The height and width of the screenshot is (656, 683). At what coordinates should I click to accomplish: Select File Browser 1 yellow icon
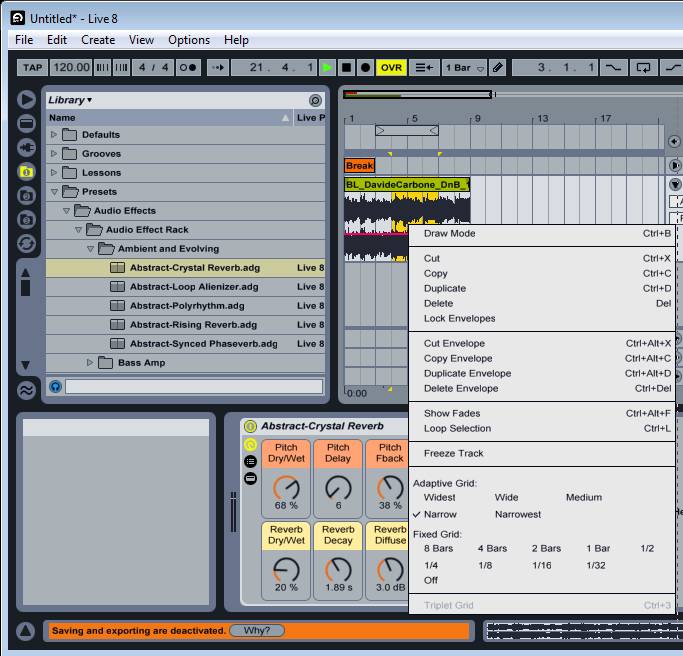coord(27,172)
